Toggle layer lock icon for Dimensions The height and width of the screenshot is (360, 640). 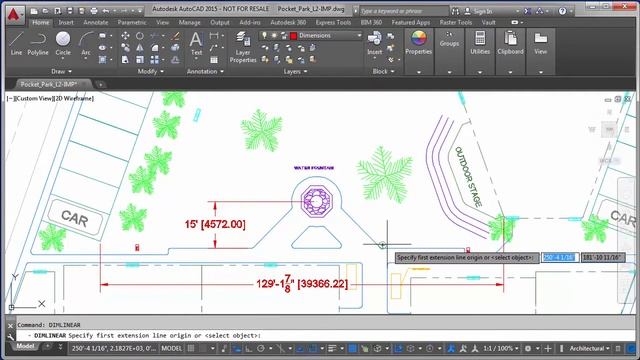coord(284,36)
